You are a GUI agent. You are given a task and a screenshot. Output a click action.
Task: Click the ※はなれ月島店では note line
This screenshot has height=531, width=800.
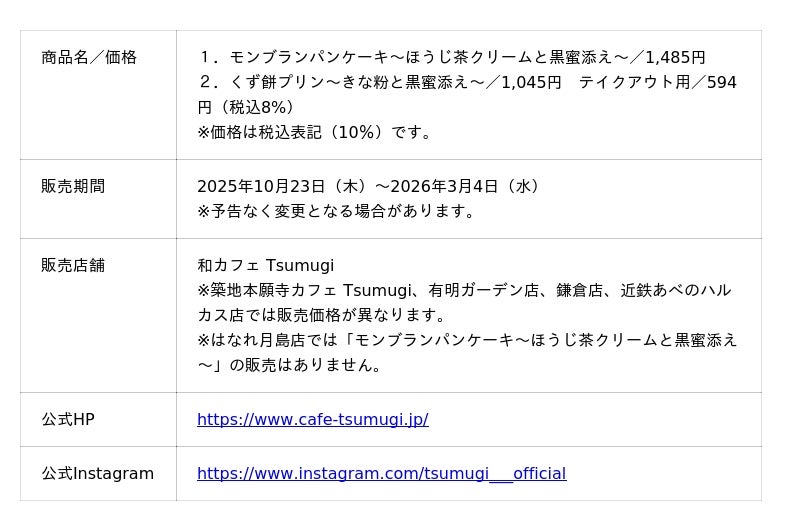click(x=467, y=340)
